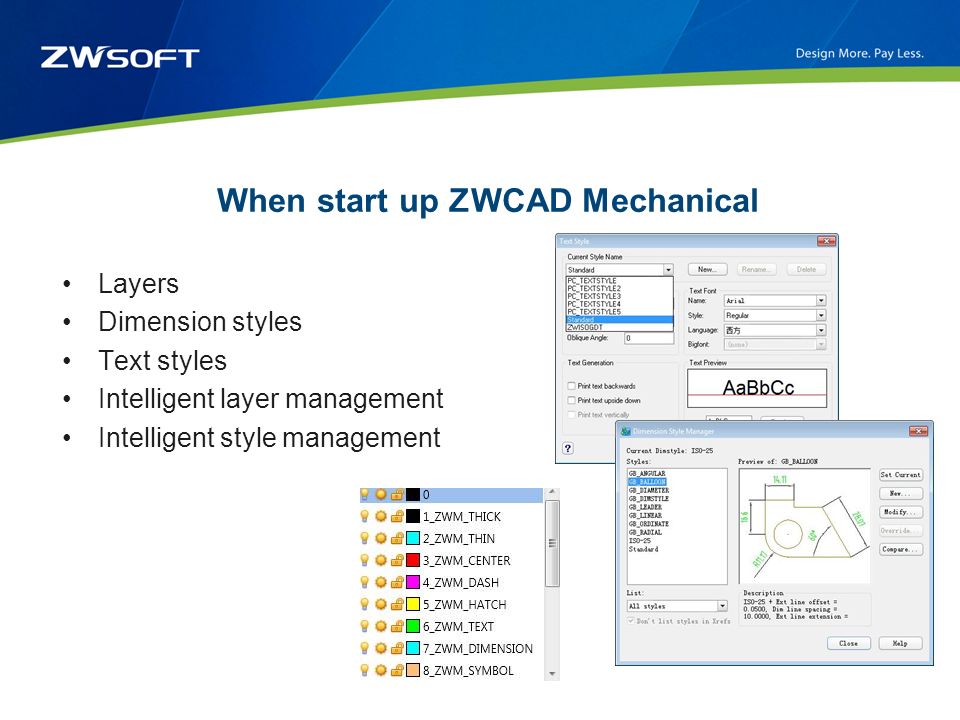Click Help button in Dimension Style Manager
Viewport: 960px width, 720px height.
(x=900, y=643)
